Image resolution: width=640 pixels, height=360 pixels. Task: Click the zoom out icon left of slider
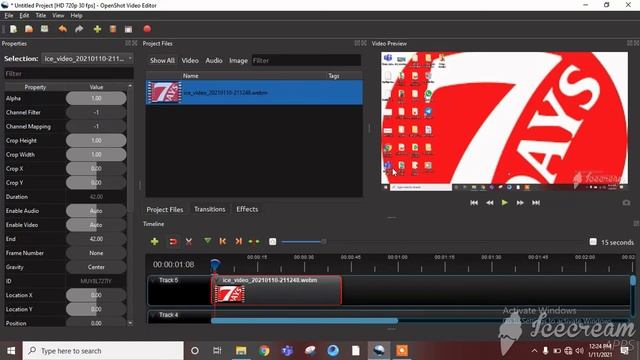(273, 242)
